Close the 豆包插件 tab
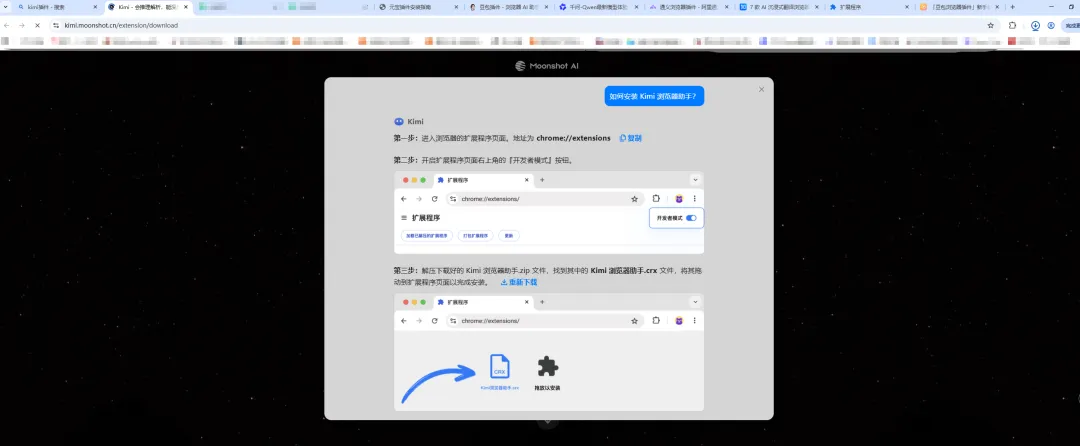This screenshot has width=1080, height=446. point(546,7)
